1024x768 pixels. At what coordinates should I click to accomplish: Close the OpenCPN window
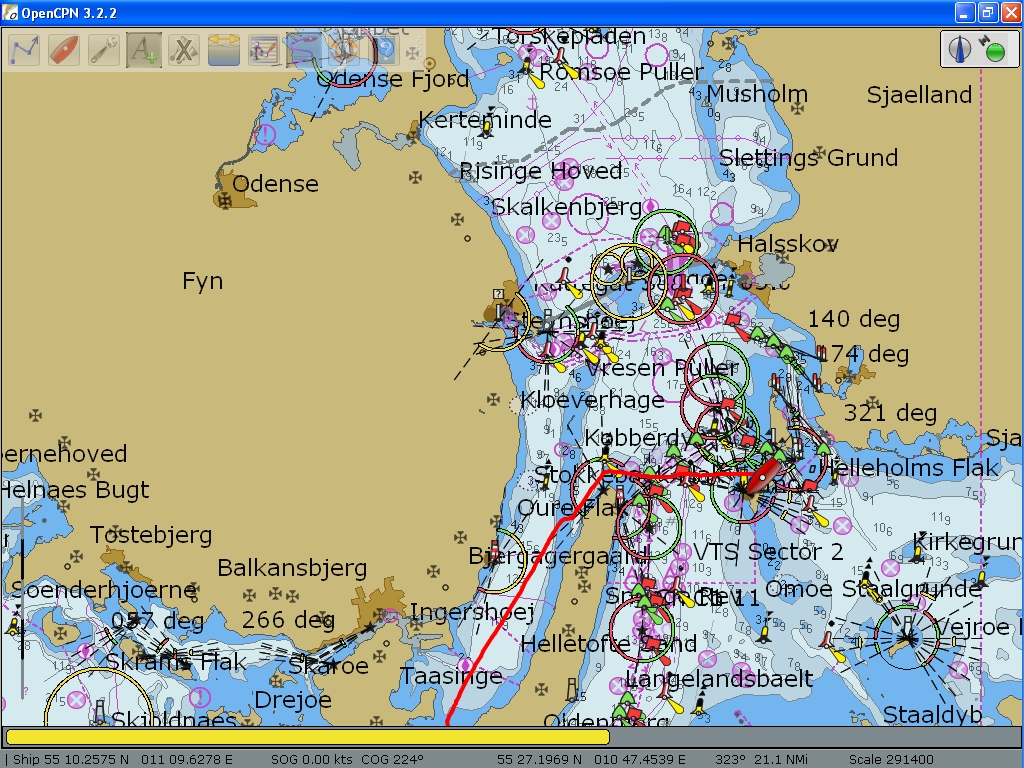1010,12
